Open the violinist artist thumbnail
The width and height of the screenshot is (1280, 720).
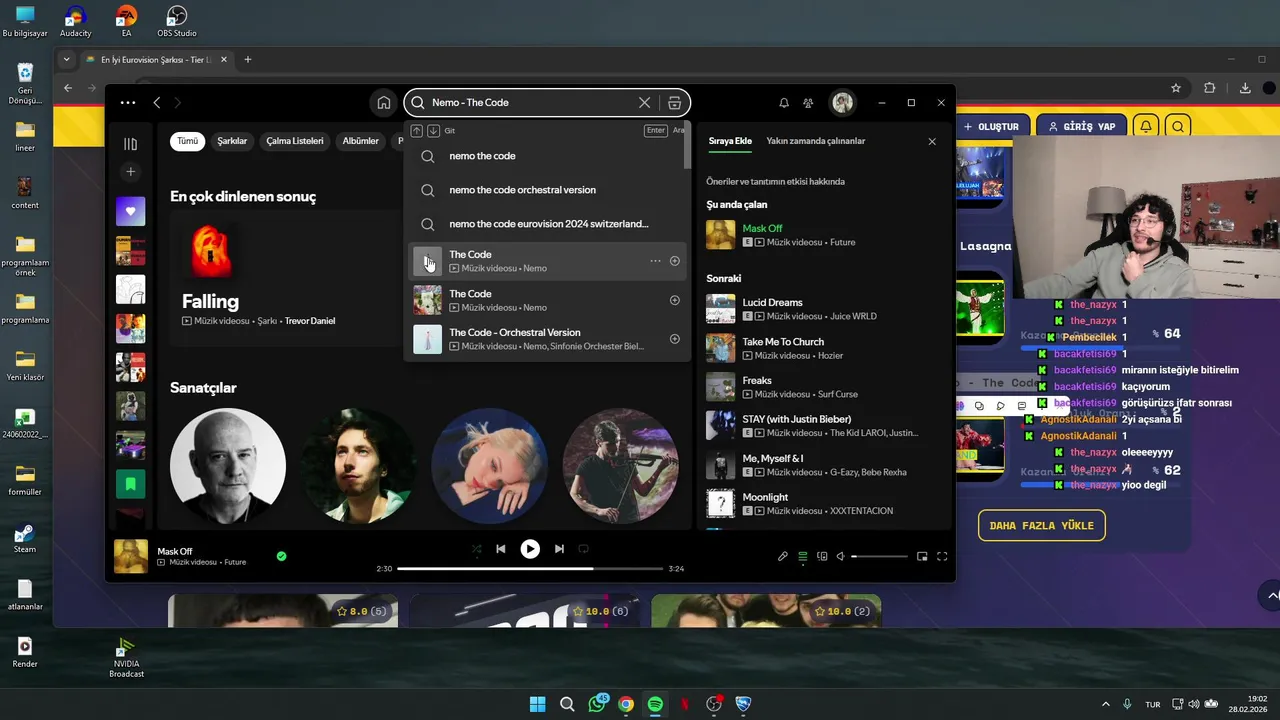tap(620, 466)
